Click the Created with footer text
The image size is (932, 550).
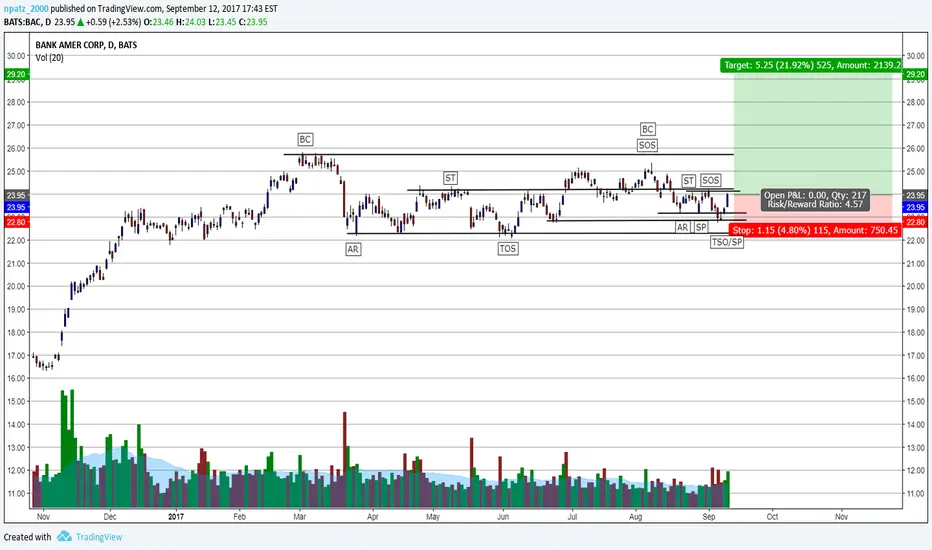point(27,537)
